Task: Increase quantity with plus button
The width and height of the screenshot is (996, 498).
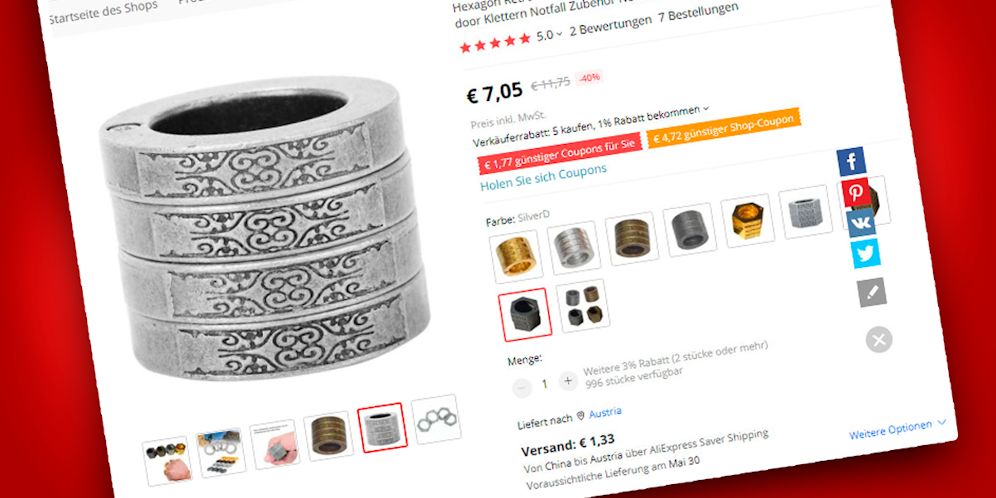Action: coord(568,382)
